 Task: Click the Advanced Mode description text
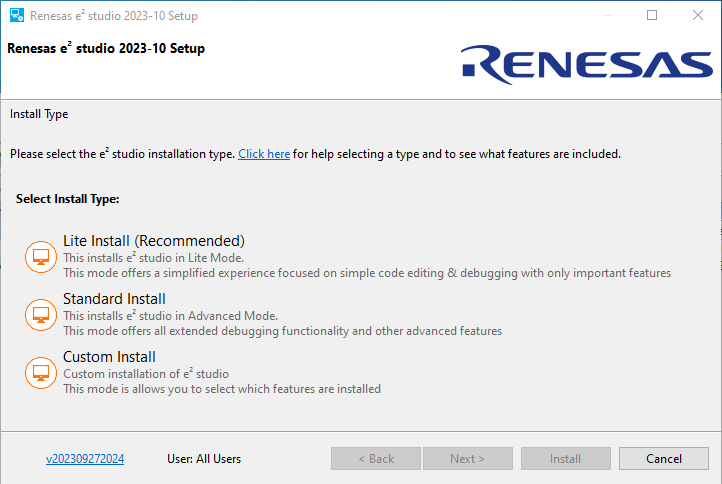coord(170,315)
